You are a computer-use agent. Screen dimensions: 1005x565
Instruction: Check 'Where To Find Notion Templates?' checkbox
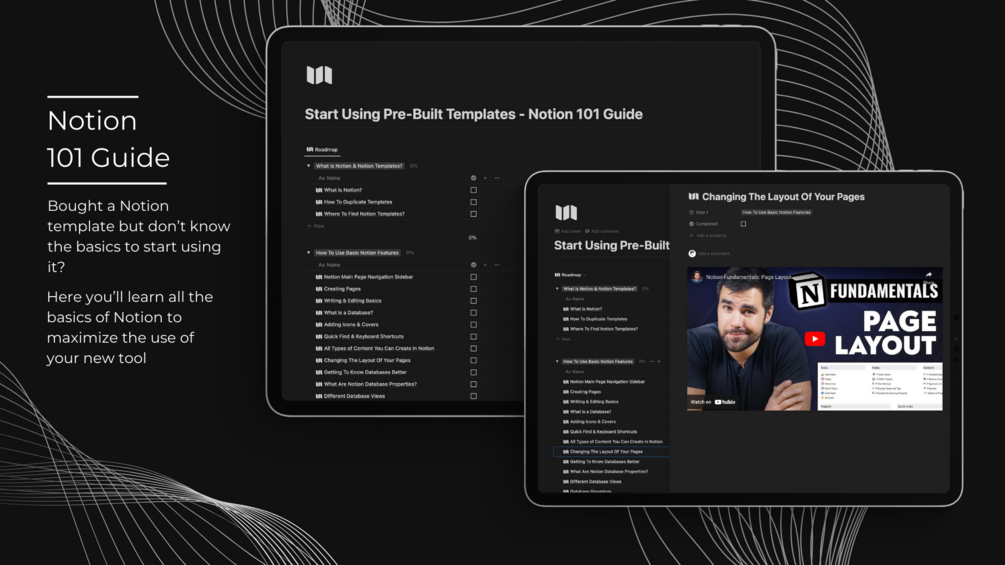[474, 214]
